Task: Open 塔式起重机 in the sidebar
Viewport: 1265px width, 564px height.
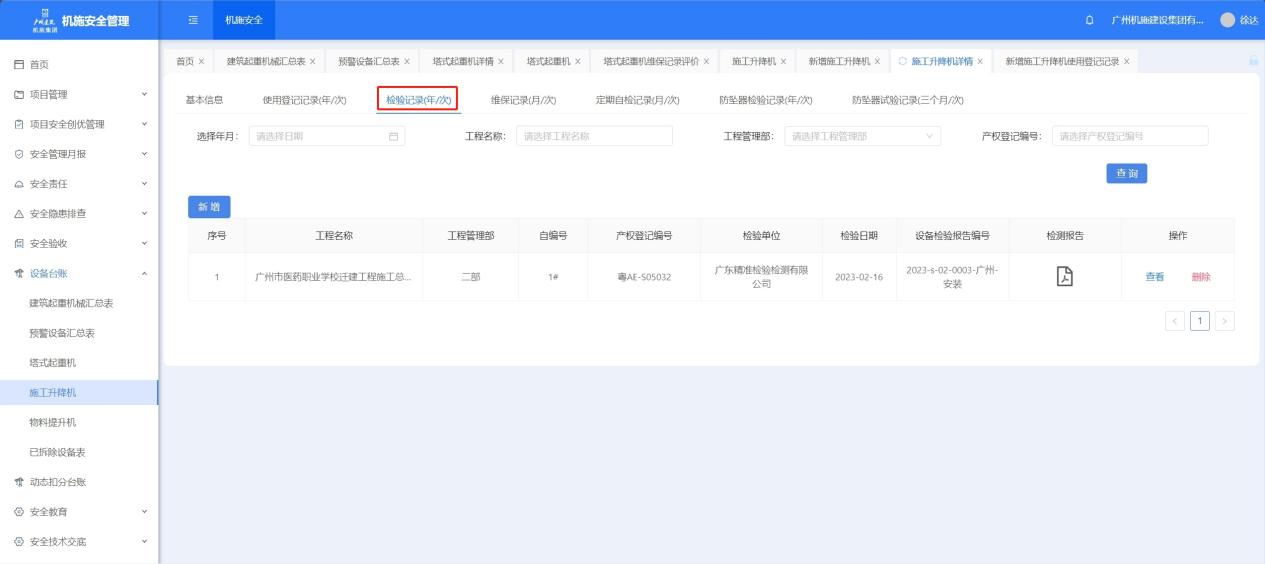Action: pyautogui.click(x=53, y=362)
